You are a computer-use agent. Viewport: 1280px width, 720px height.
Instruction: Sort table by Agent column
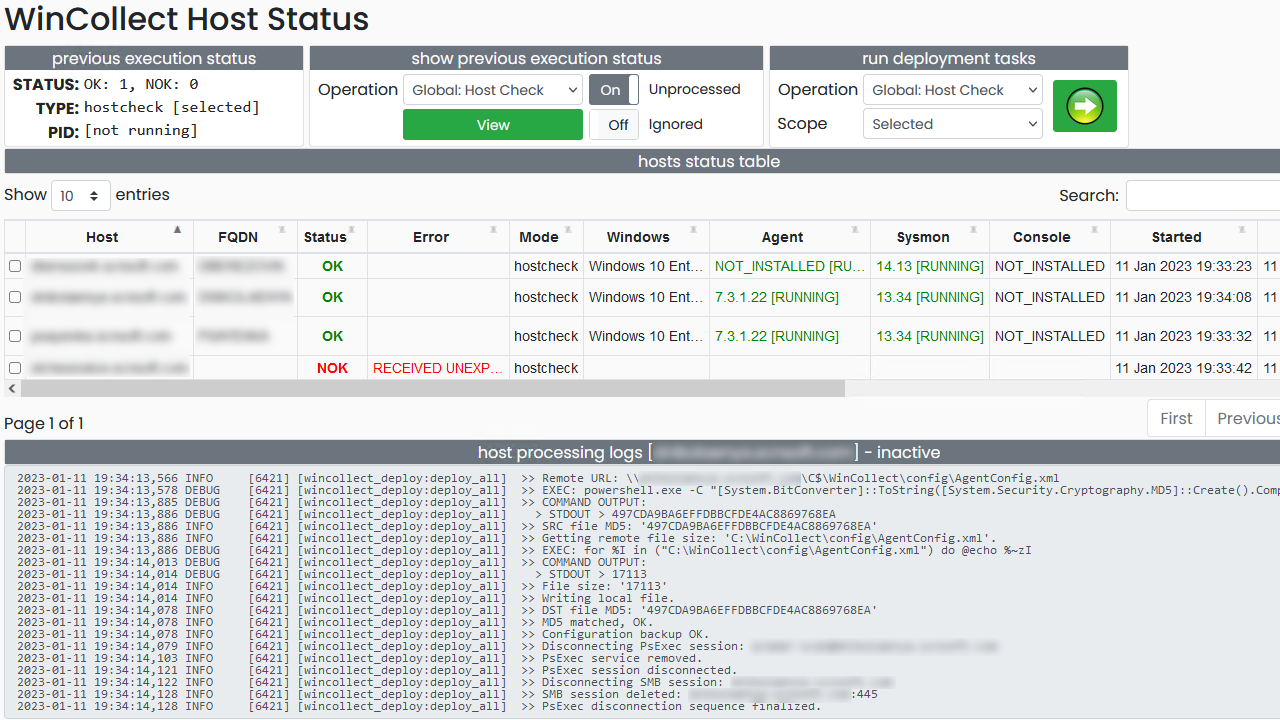coord(782,237)
